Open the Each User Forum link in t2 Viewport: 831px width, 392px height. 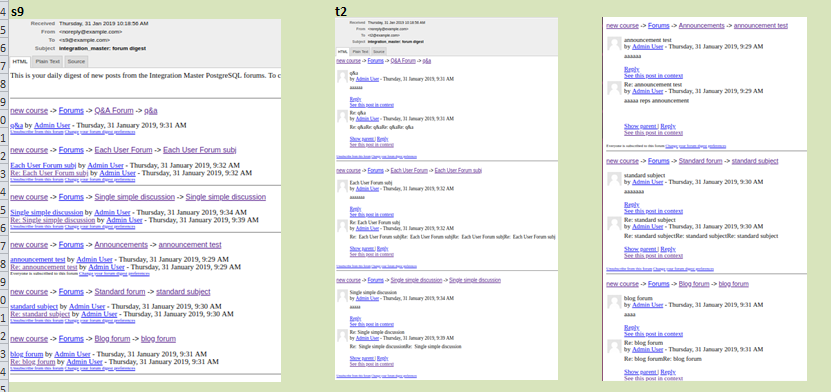point(409,171)
